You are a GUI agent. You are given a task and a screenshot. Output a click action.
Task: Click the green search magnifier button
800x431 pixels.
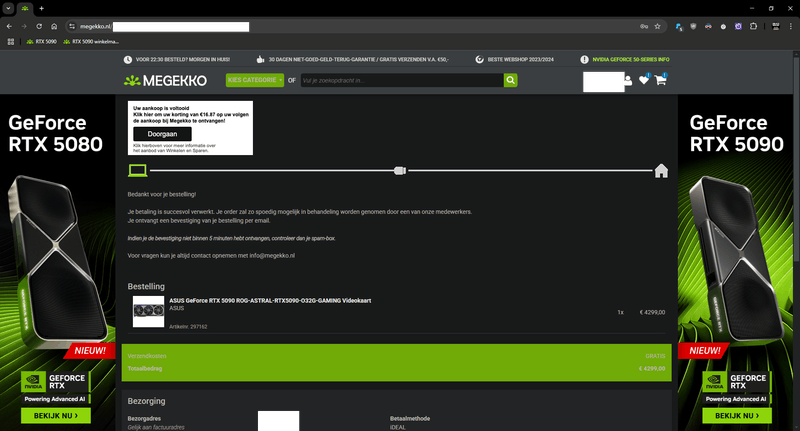(510, 80)
